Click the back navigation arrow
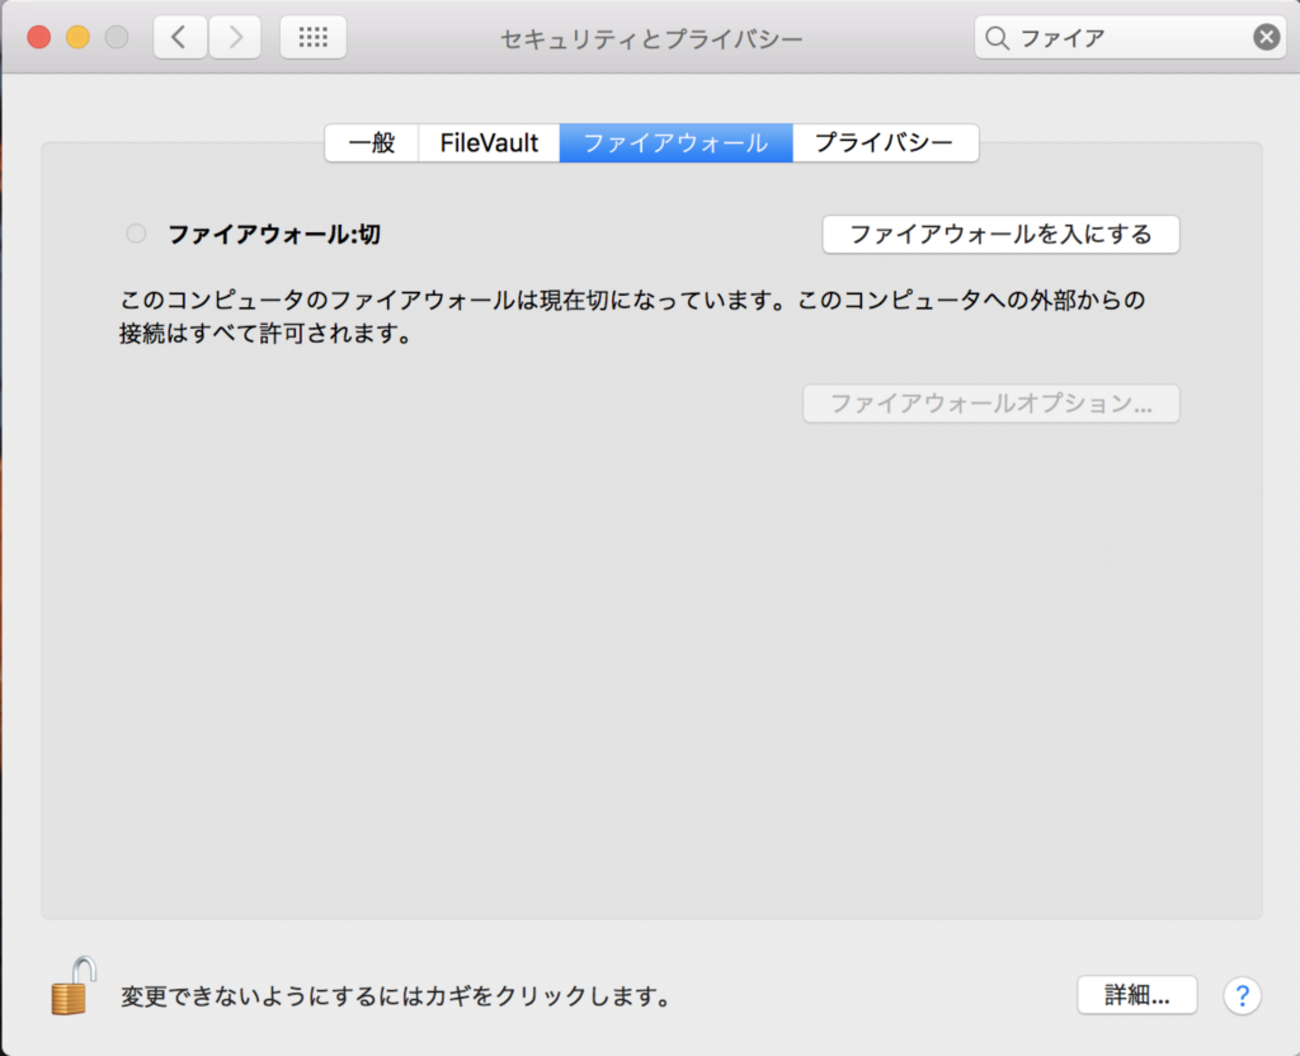Screen dimensions: 1300x1056 coord(180,38)
